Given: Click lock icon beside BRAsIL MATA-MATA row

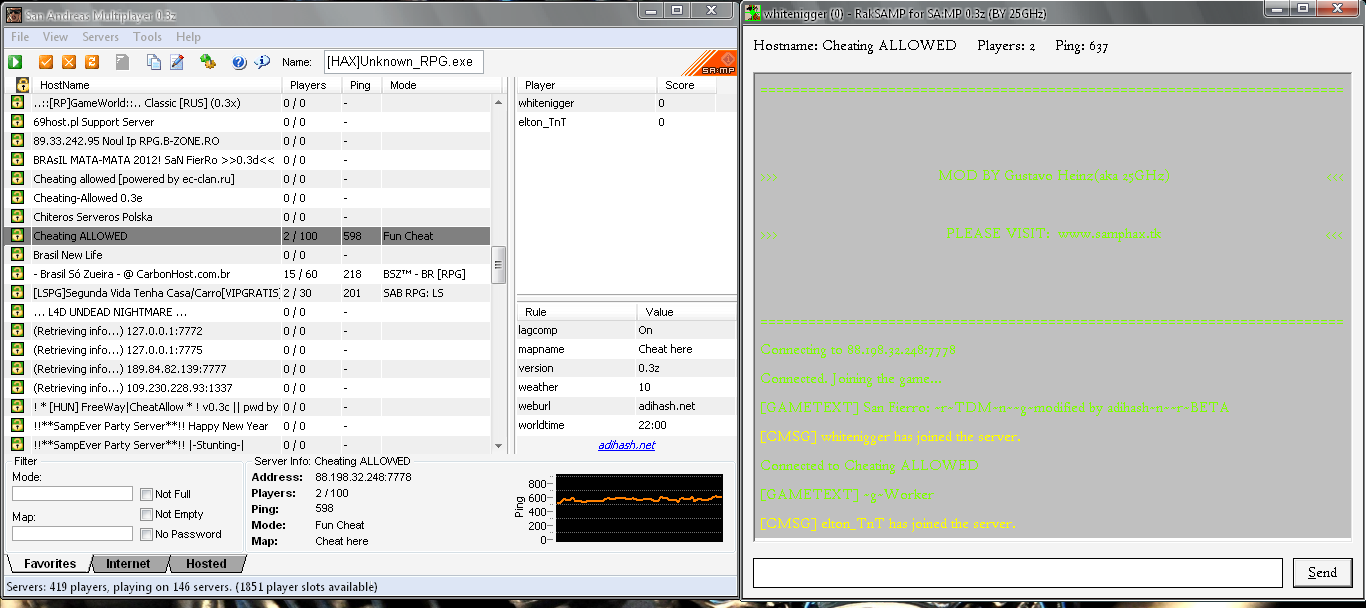Looking at the screenshot, I should (x=17, y=160).
